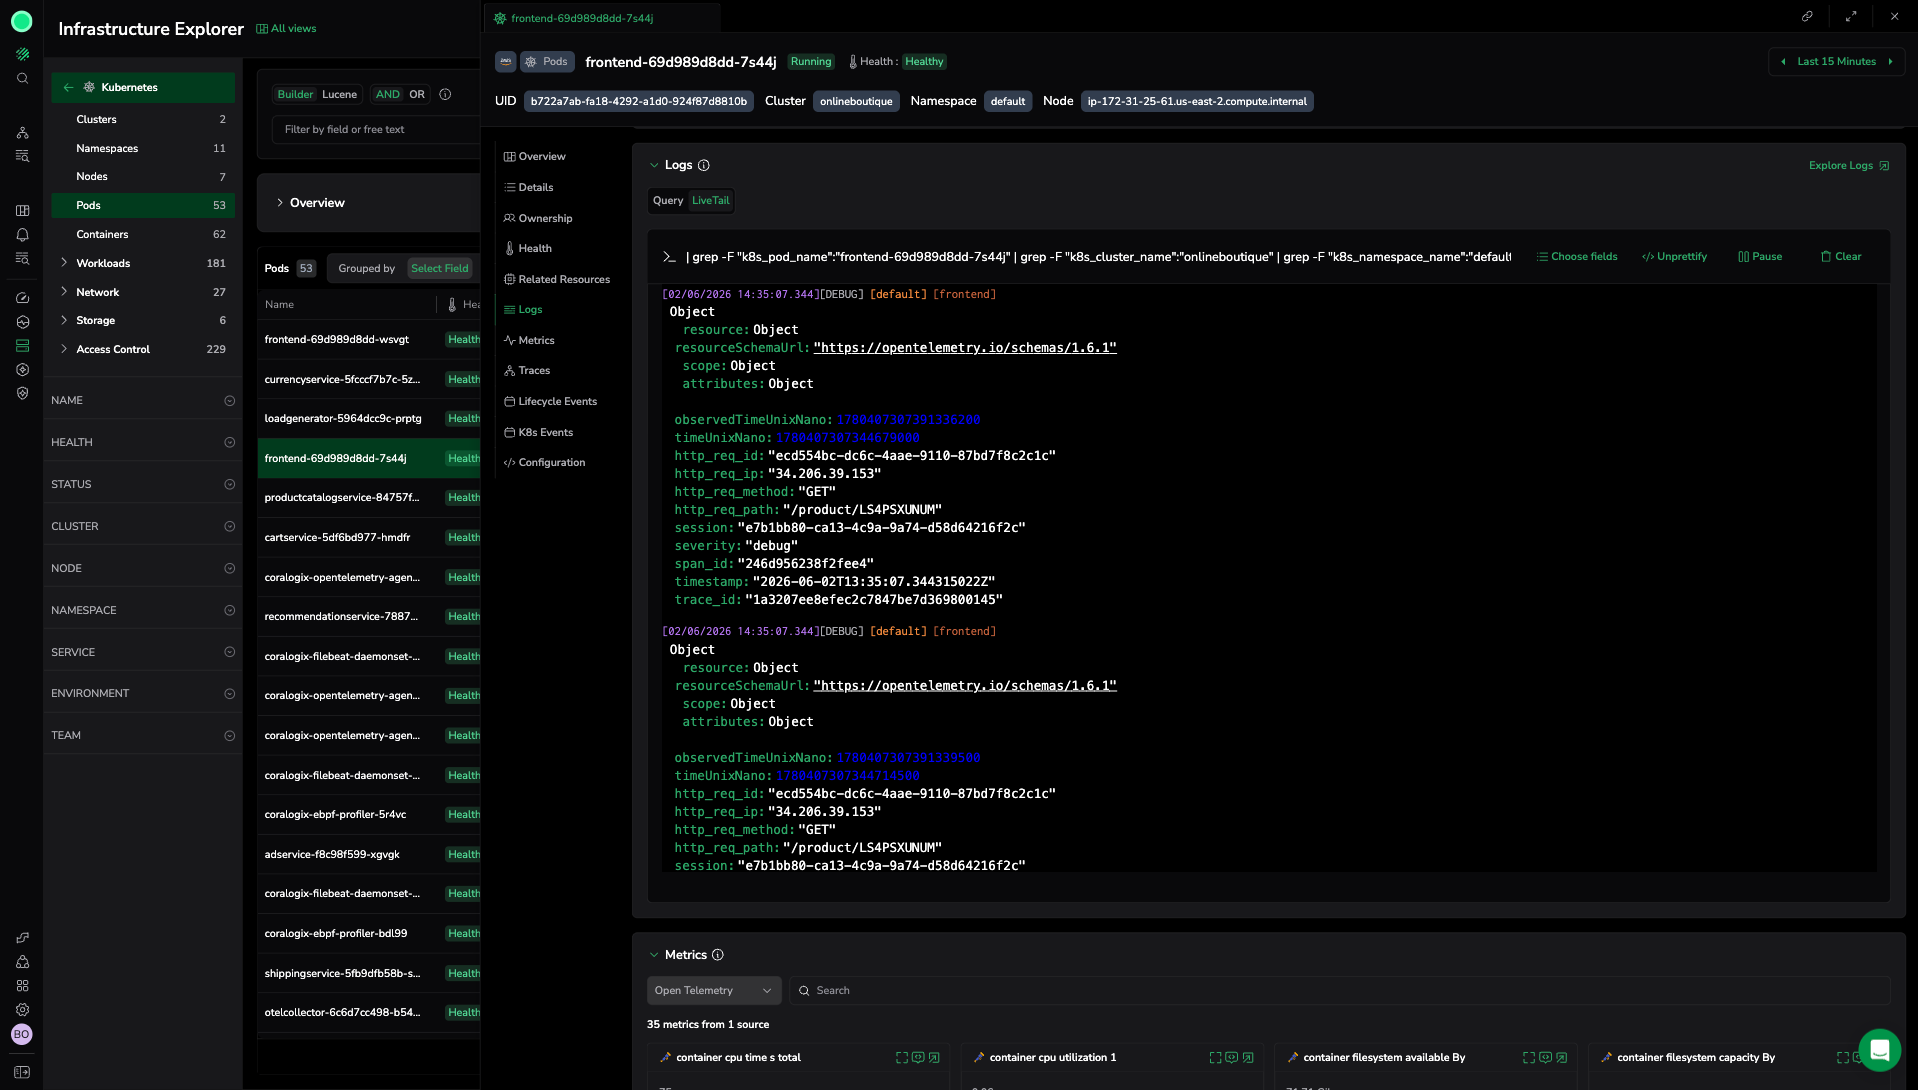
Task: Open the Related Resources tab
Action: click(x=557, y=280)
